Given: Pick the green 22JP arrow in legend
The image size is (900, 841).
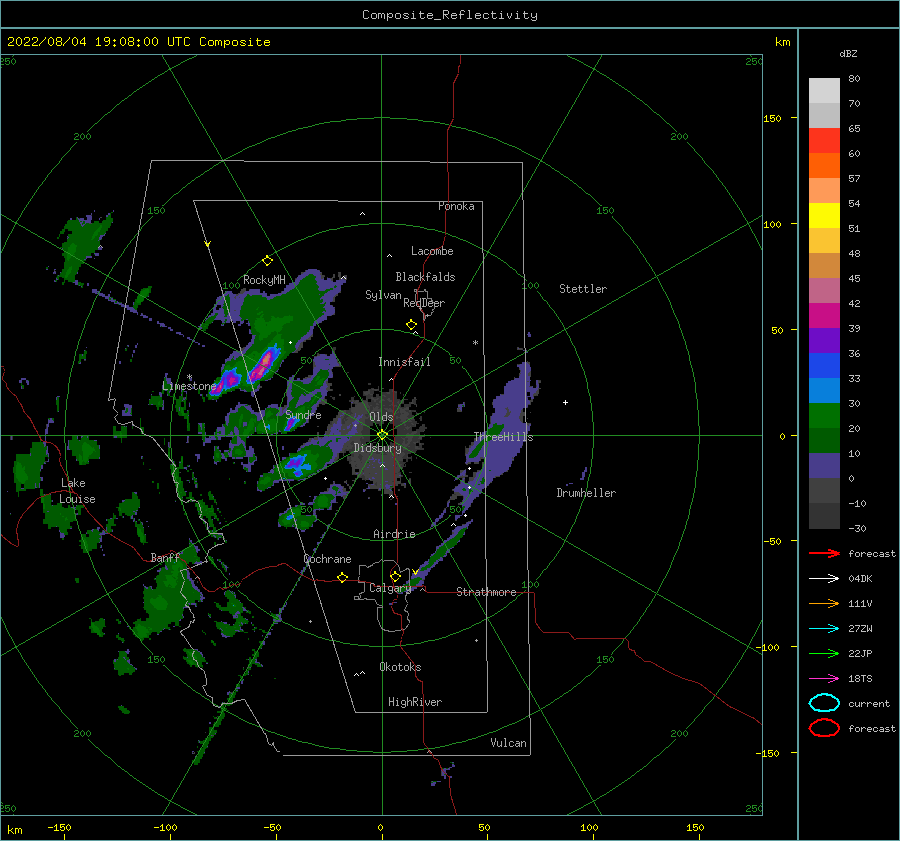Looking at the screenshot, I should 824,653.
